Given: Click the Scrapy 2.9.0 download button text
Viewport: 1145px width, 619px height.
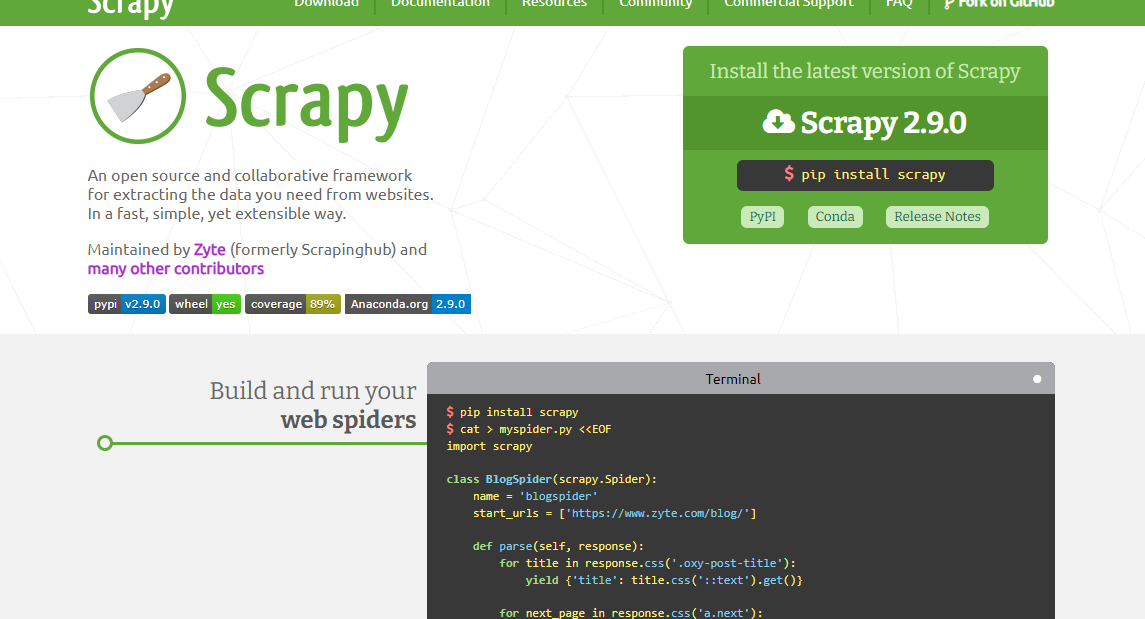Looking at the screenshot, I should pyautogui.click(x=884, y=123).
